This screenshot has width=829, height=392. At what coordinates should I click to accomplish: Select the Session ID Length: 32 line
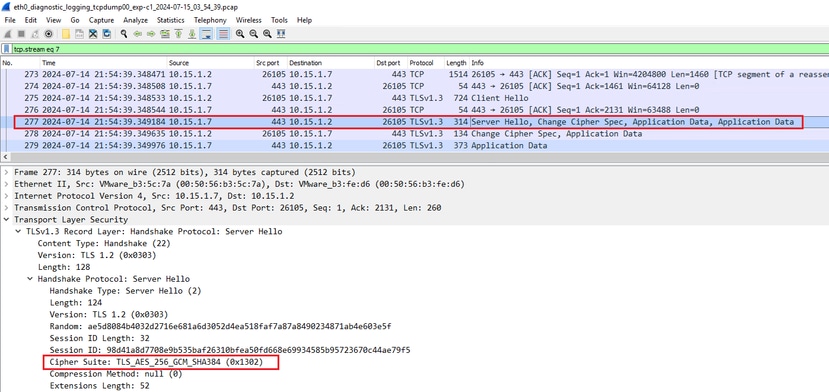tap(99, 338)
